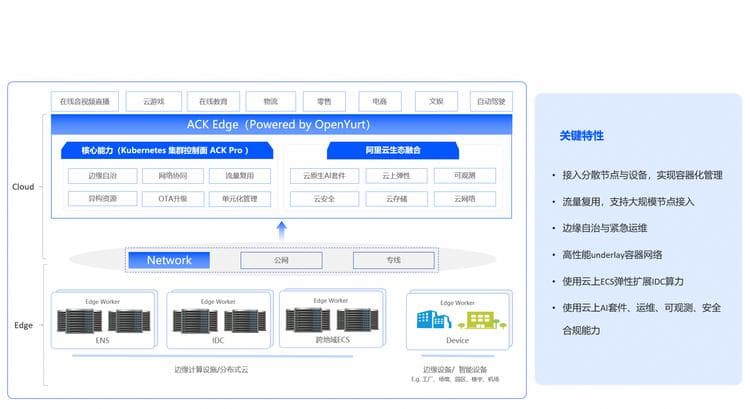
Task: Click Edge Worker label in IDC box
Action: click(x=218, y=302)
